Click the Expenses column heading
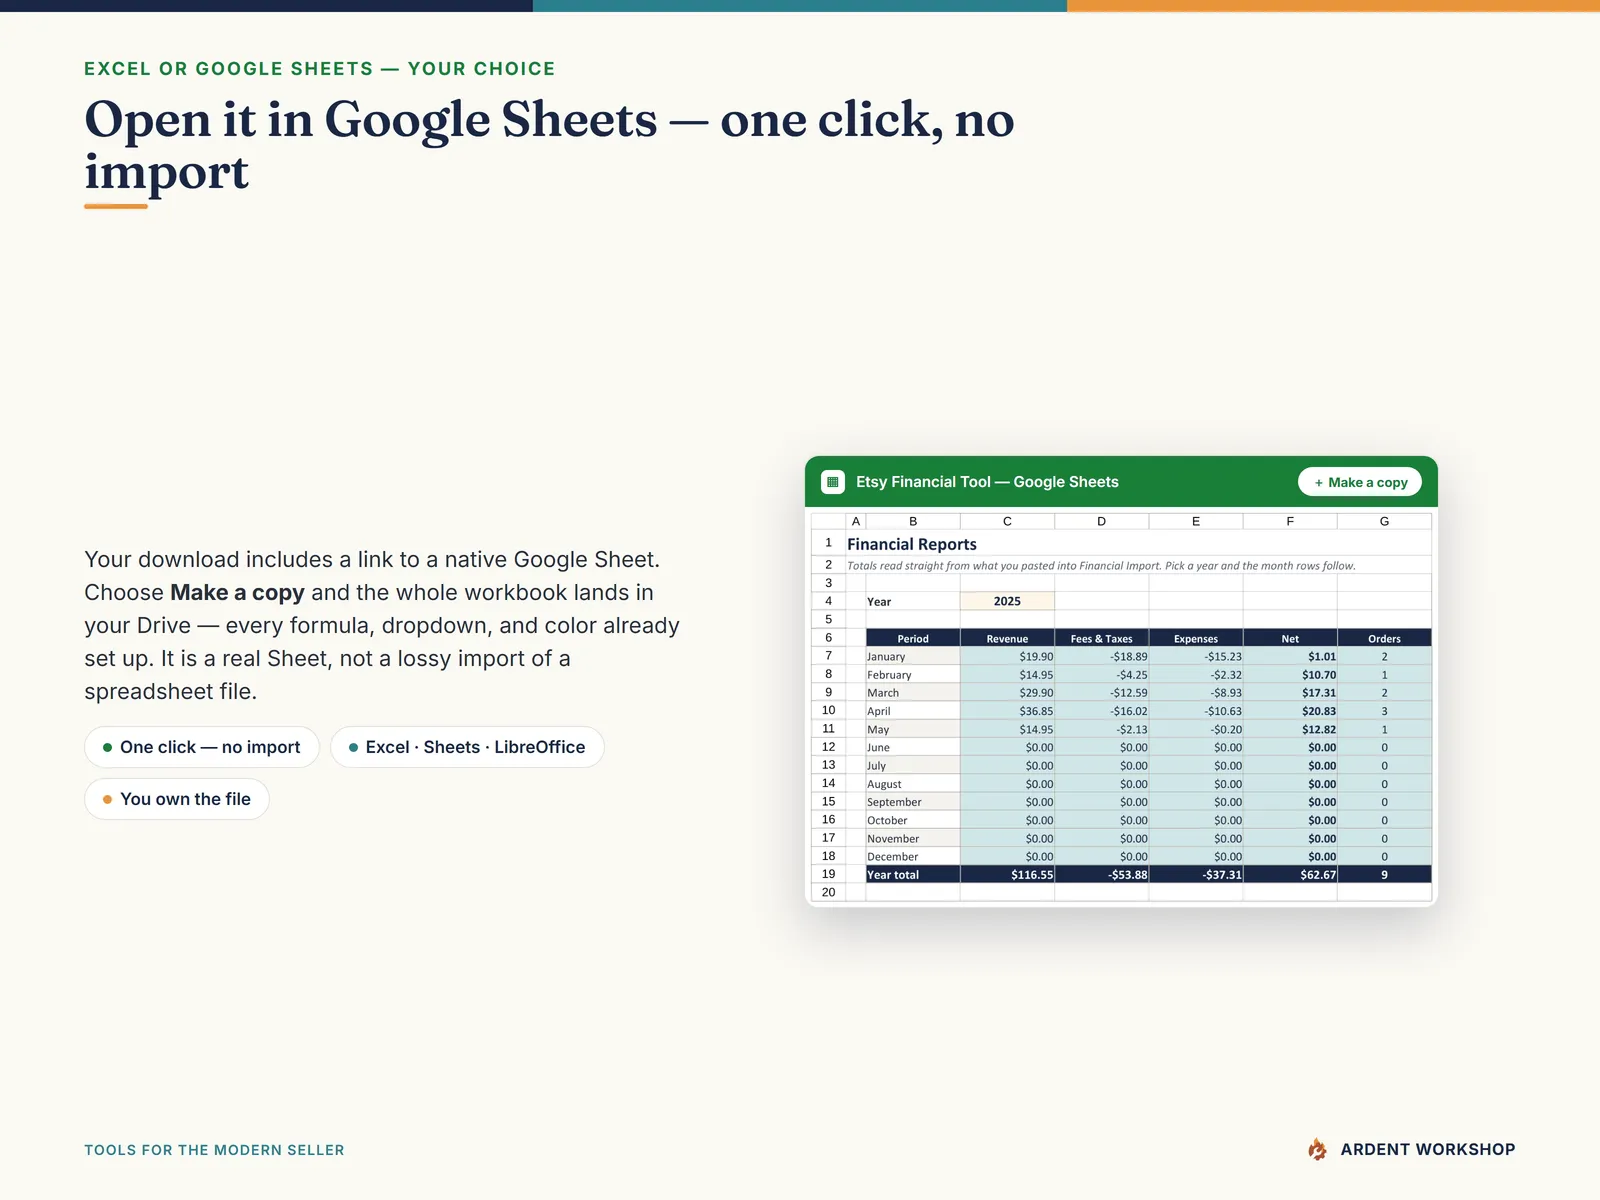Viewport: 1600px width, 1200px height. point(1196,638)
